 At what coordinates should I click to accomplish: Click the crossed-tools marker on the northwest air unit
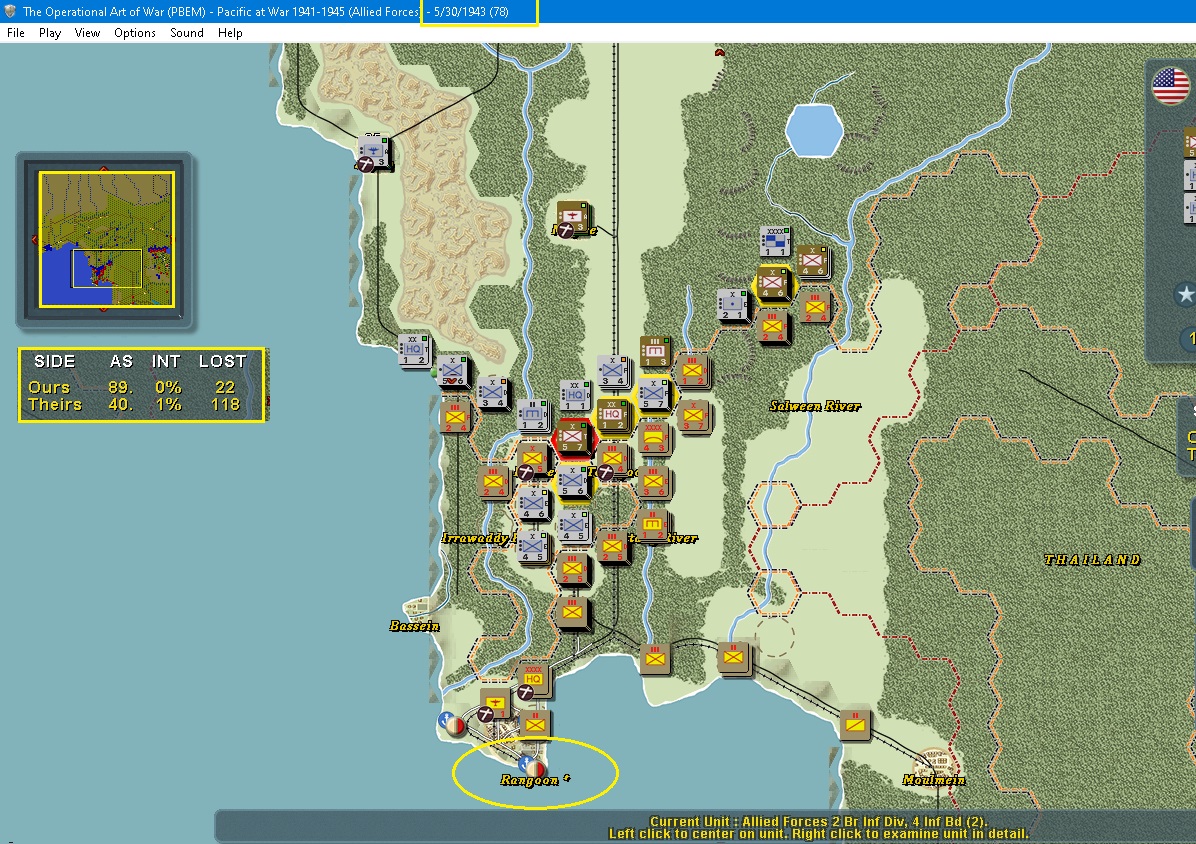(365, 163)
